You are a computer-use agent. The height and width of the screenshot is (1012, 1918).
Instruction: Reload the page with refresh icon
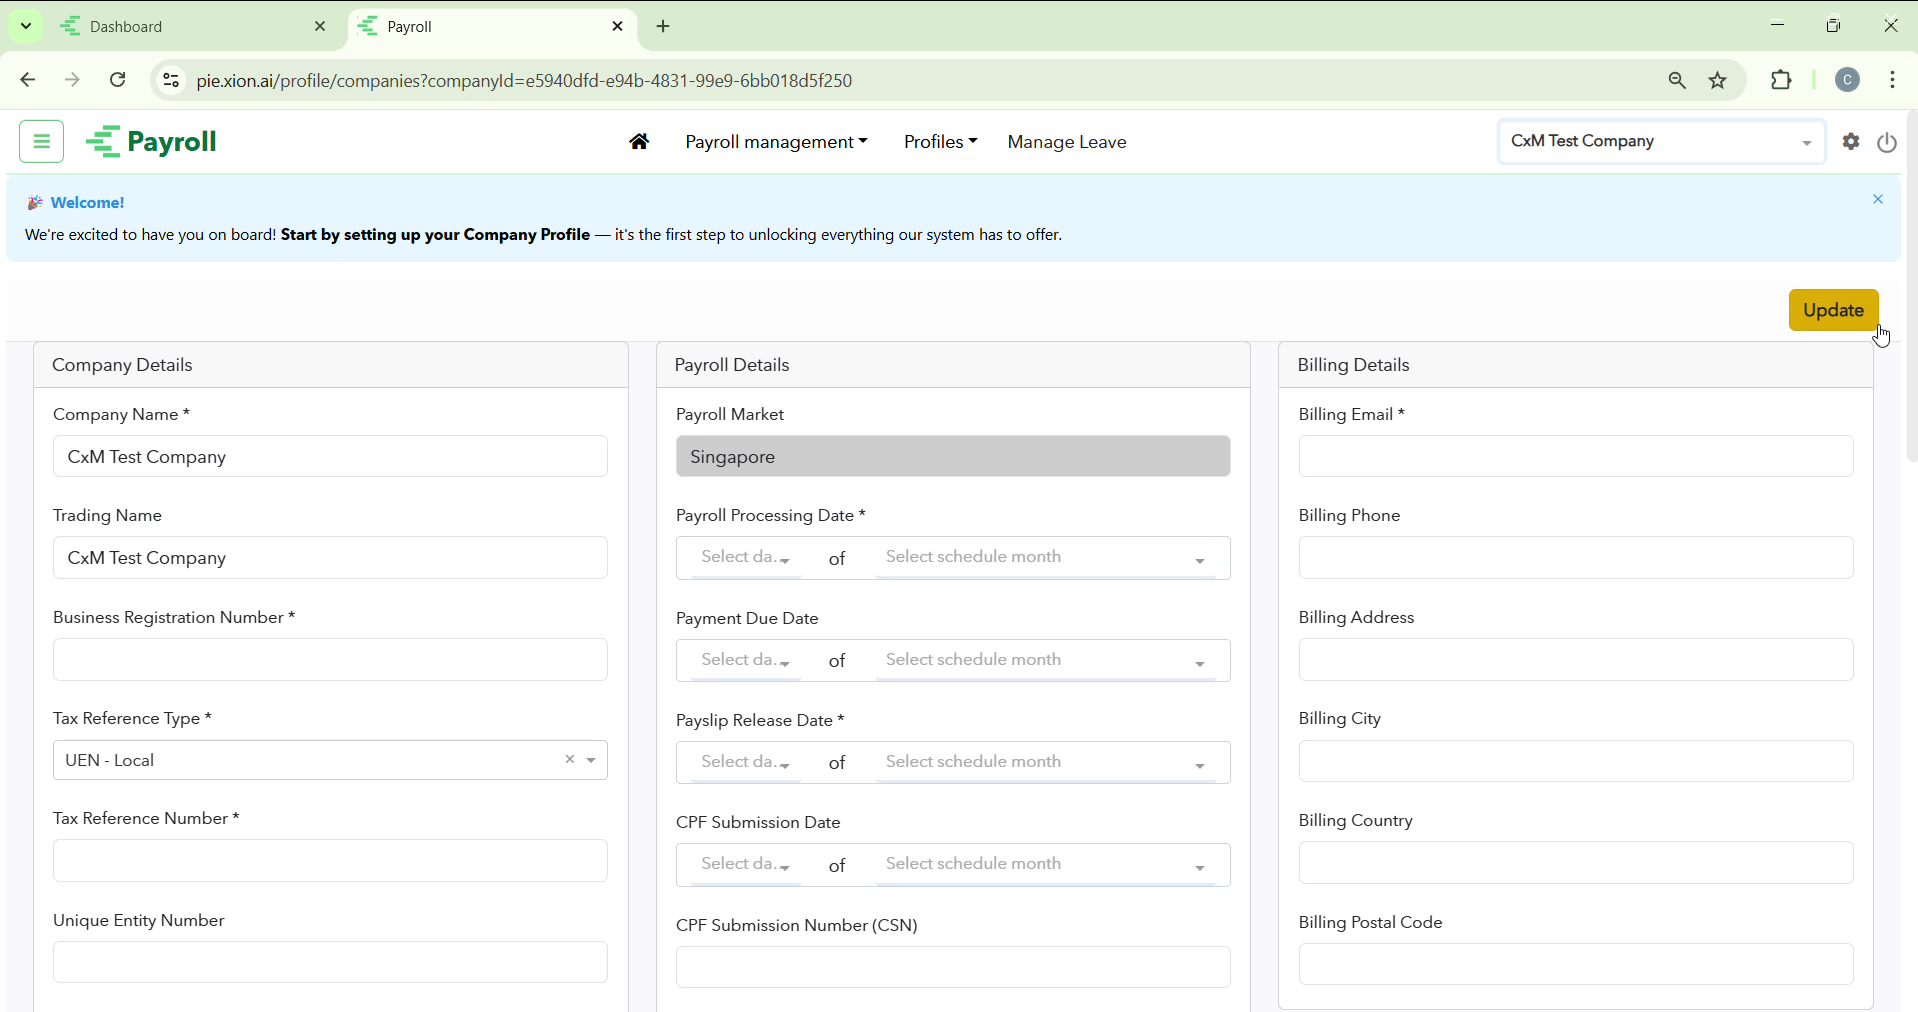coord(118,80)
